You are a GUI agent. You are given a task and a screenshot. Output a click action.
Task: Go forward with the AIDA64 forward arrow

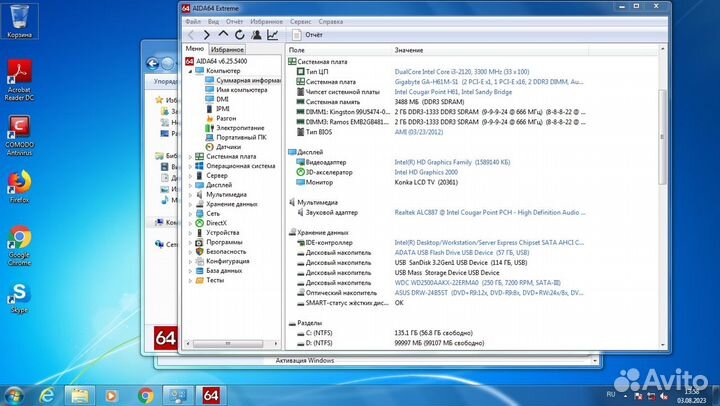point(207,35)
